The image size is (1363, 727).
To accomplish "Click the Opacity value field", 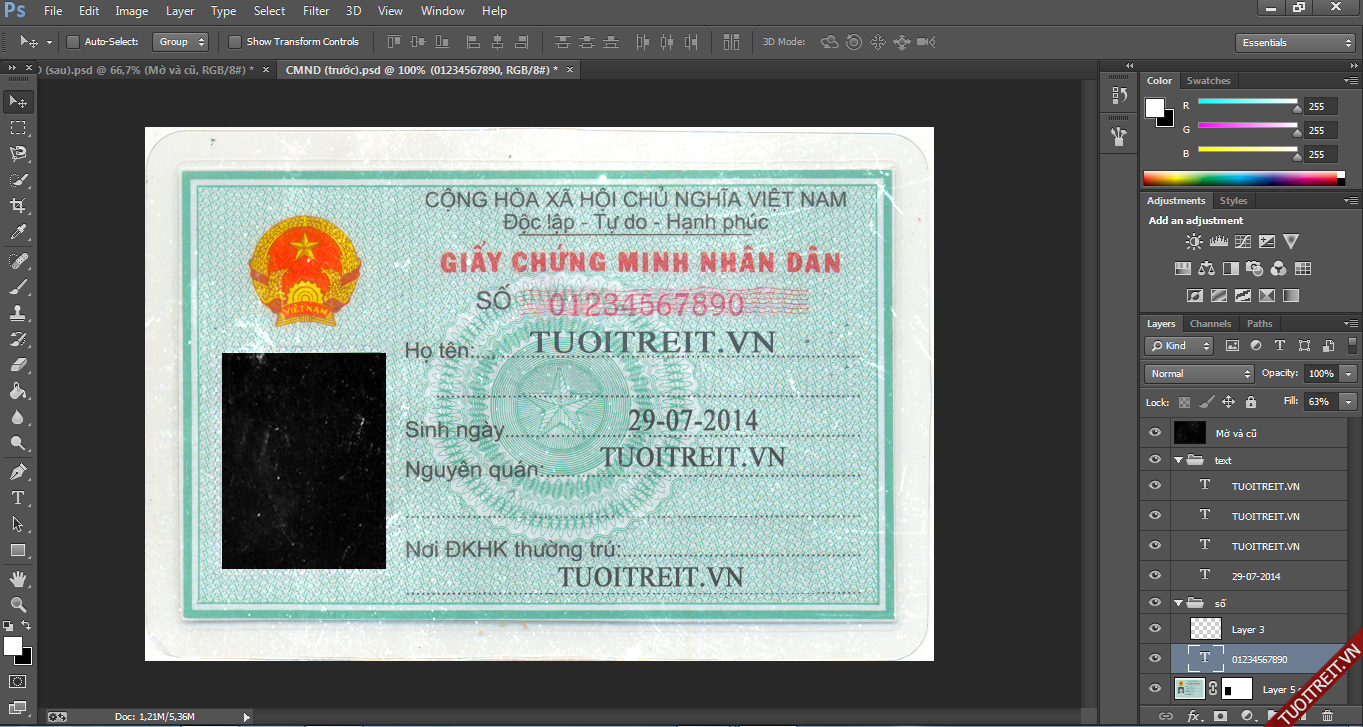I will point(1321,373).
